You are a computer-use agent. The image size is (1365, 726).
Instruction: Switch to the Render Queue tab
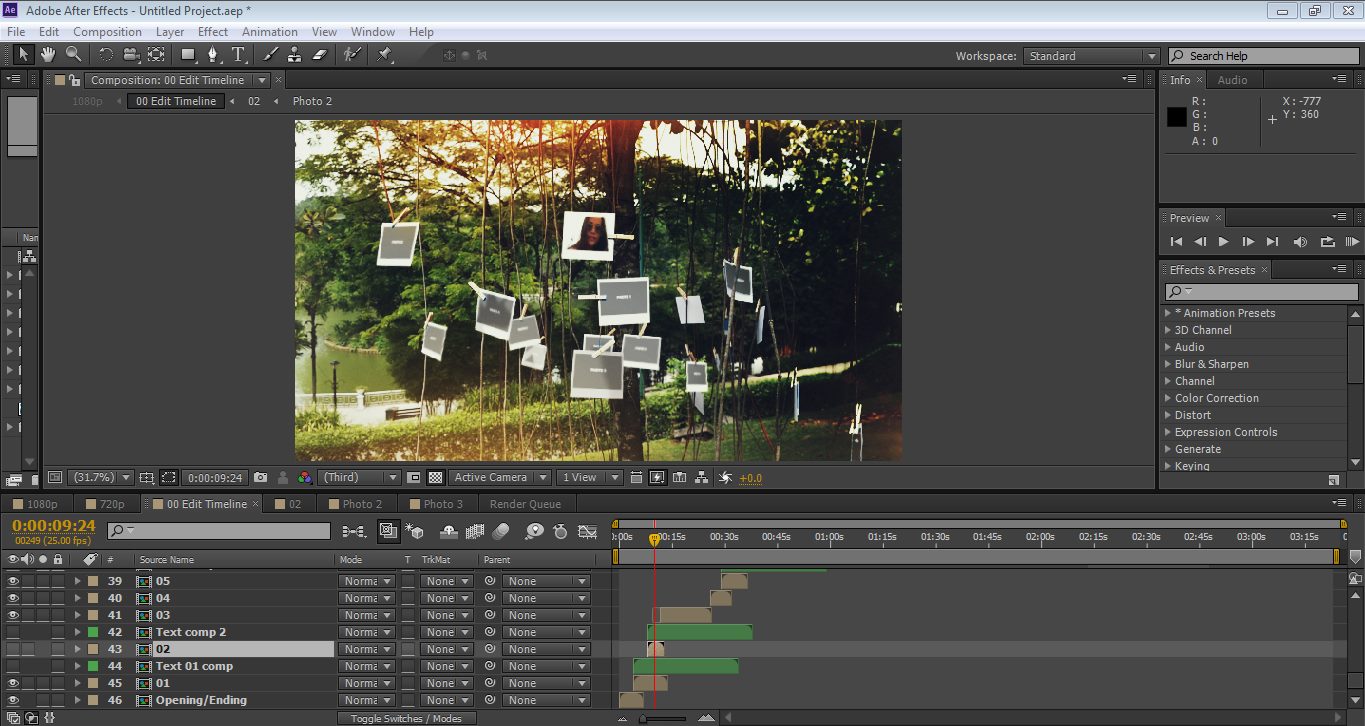click(525, 504)
